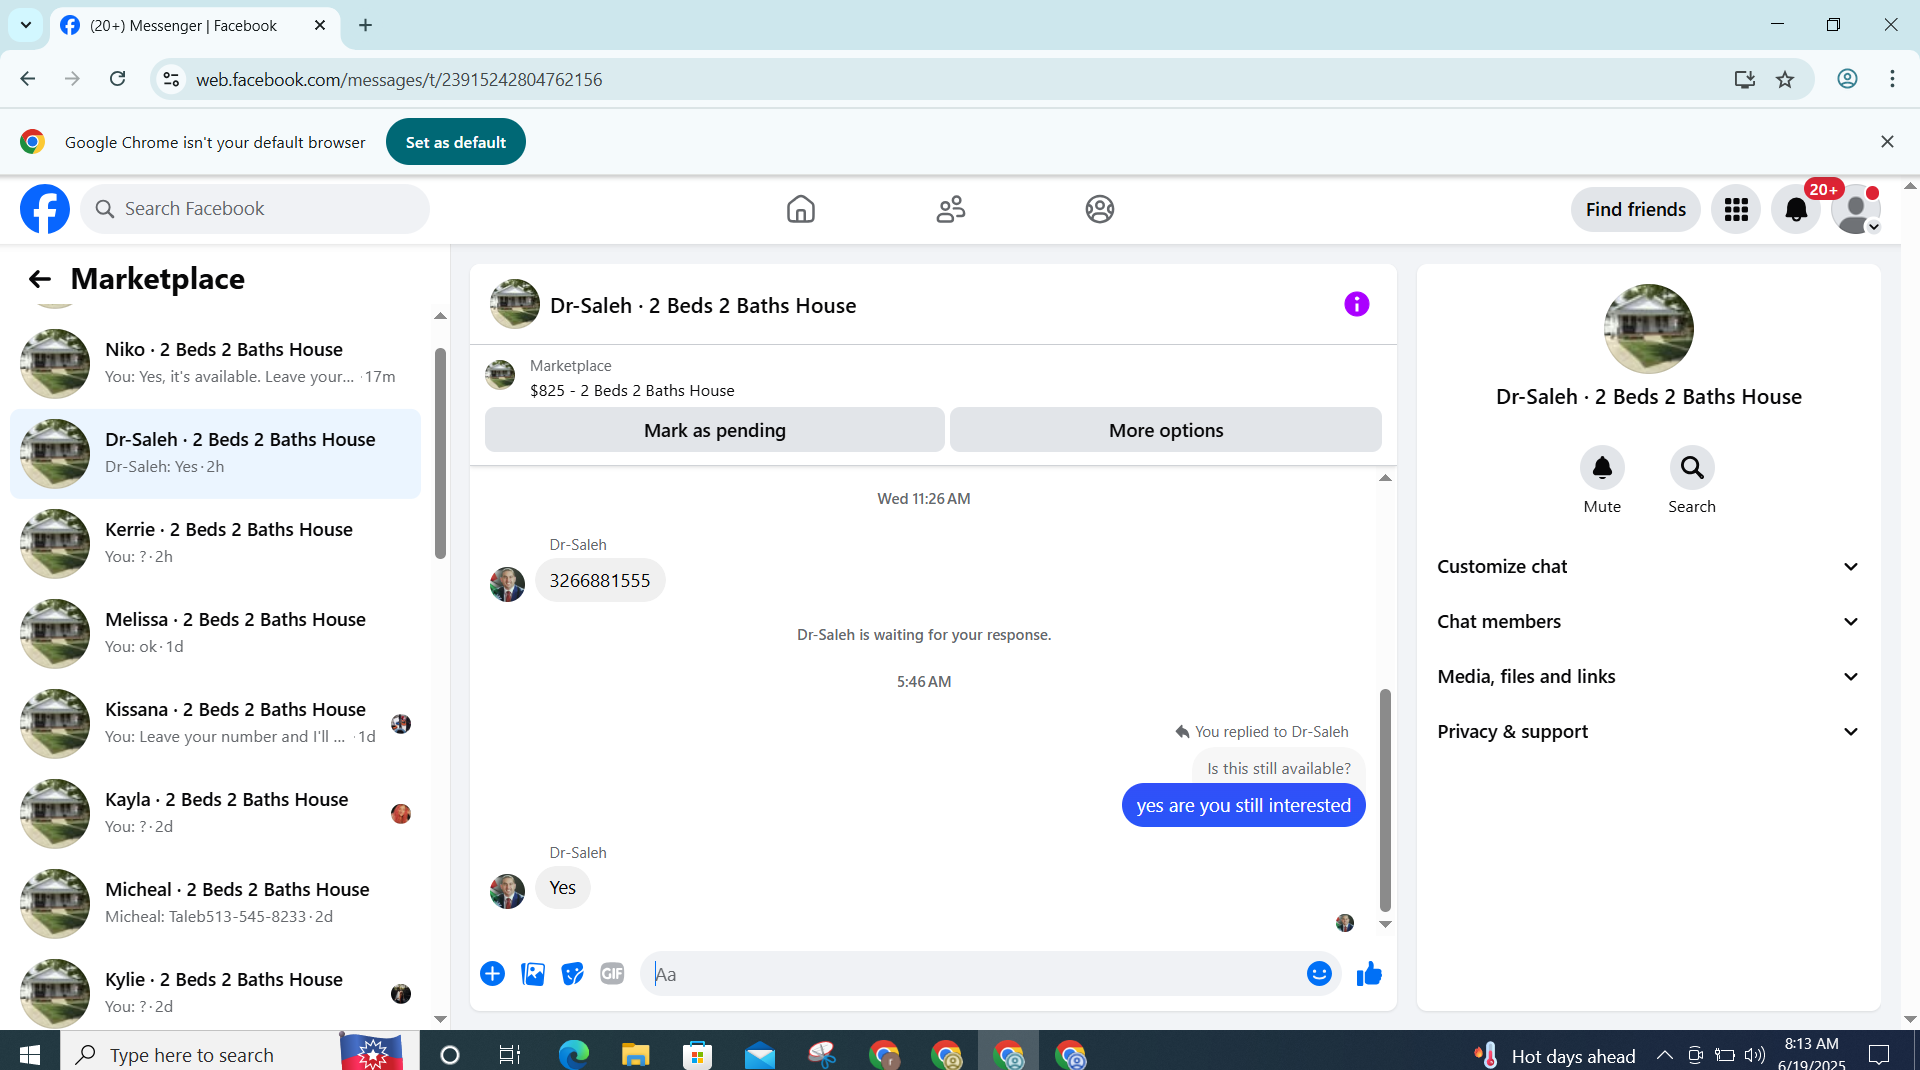Open Chrome's three-dot menu
Screen dimensions: 1920x1070
[x=1892, y=79]
